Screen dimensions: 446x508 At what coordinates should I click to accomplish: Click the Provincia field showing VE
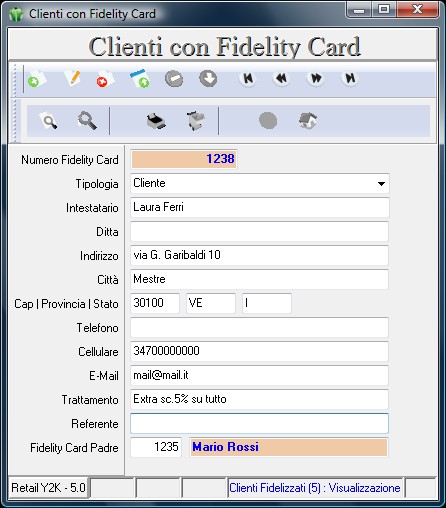[211, 303]
